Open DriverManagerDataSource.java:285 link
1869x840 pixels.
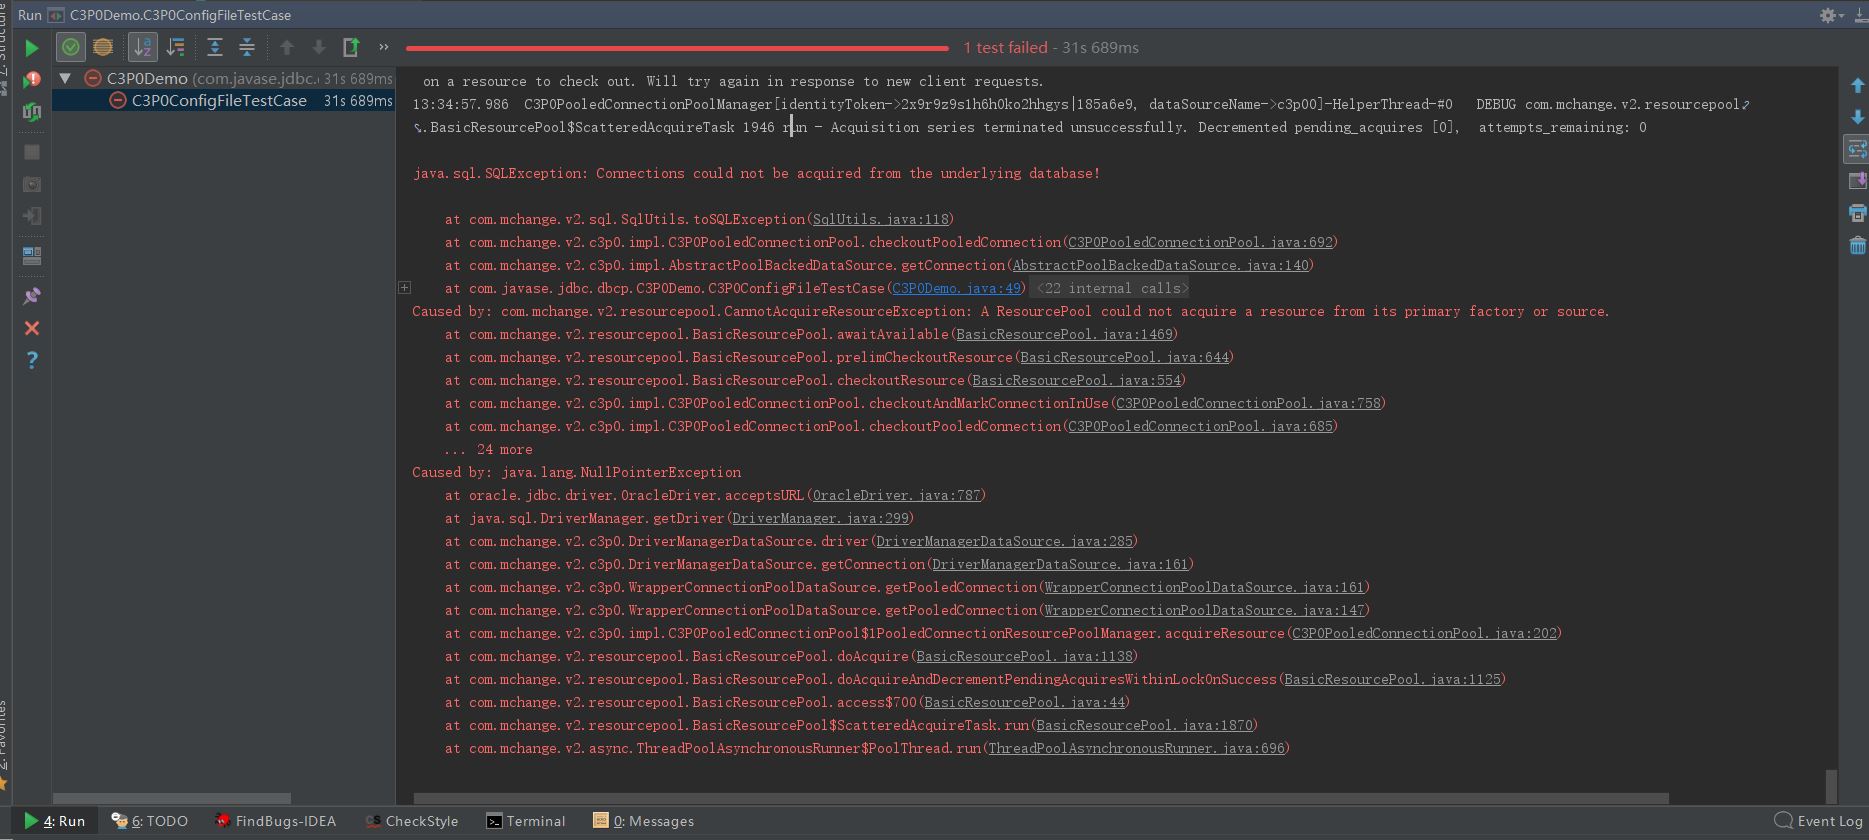coord(1005,541)
